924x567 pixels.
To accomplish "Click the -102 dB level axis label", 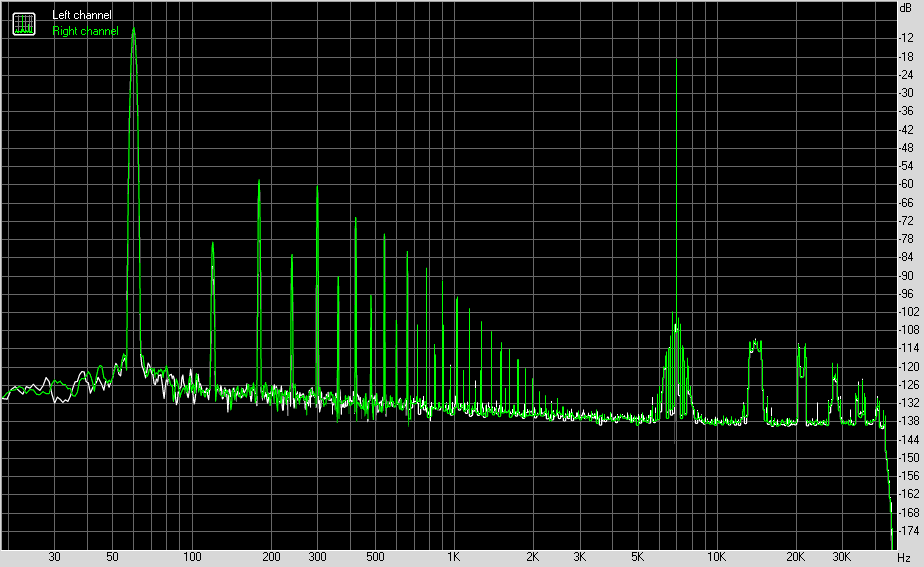I will point(909,312).
